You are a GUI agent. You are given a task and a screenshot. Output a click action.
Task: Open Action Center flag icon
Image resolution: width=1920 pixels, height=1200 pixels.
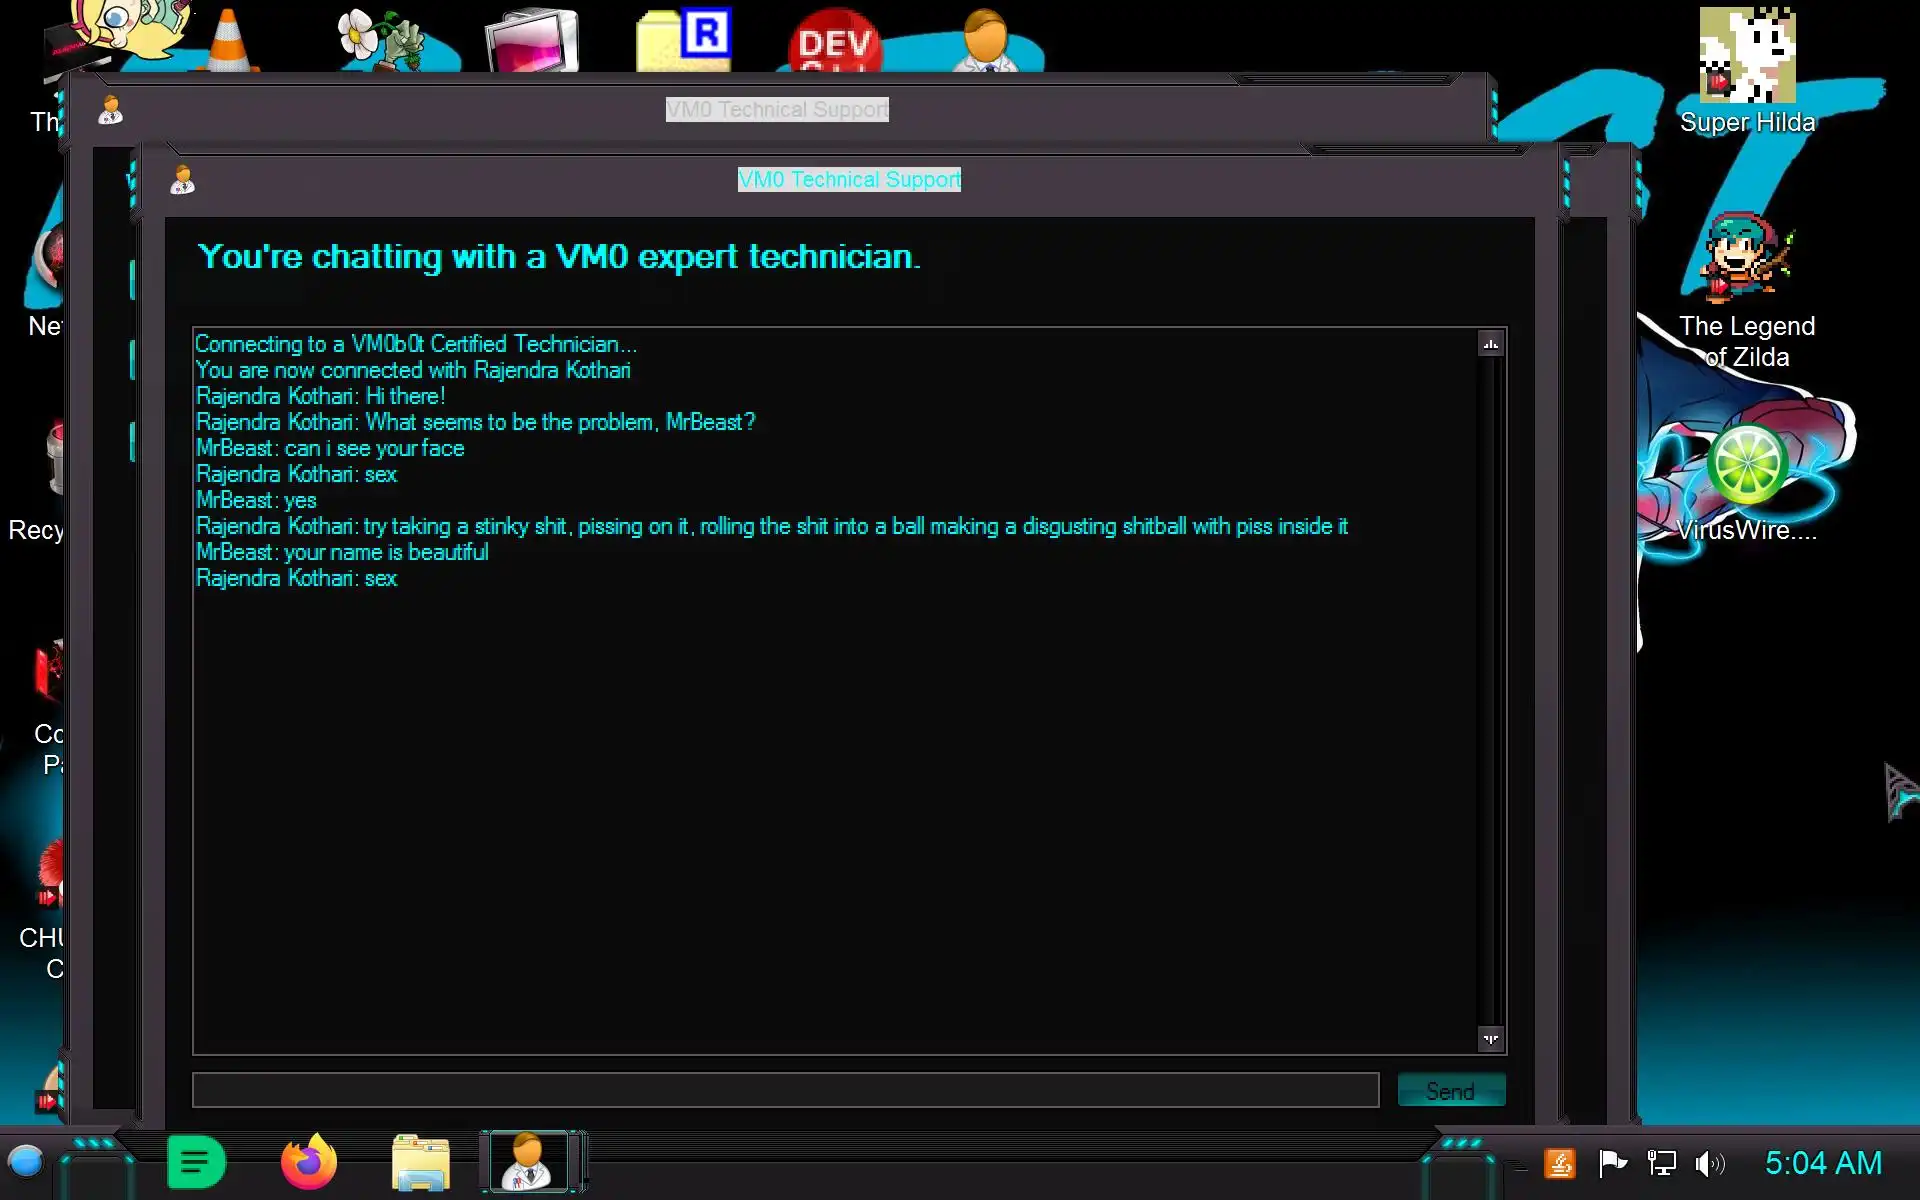[1612, 1164]
